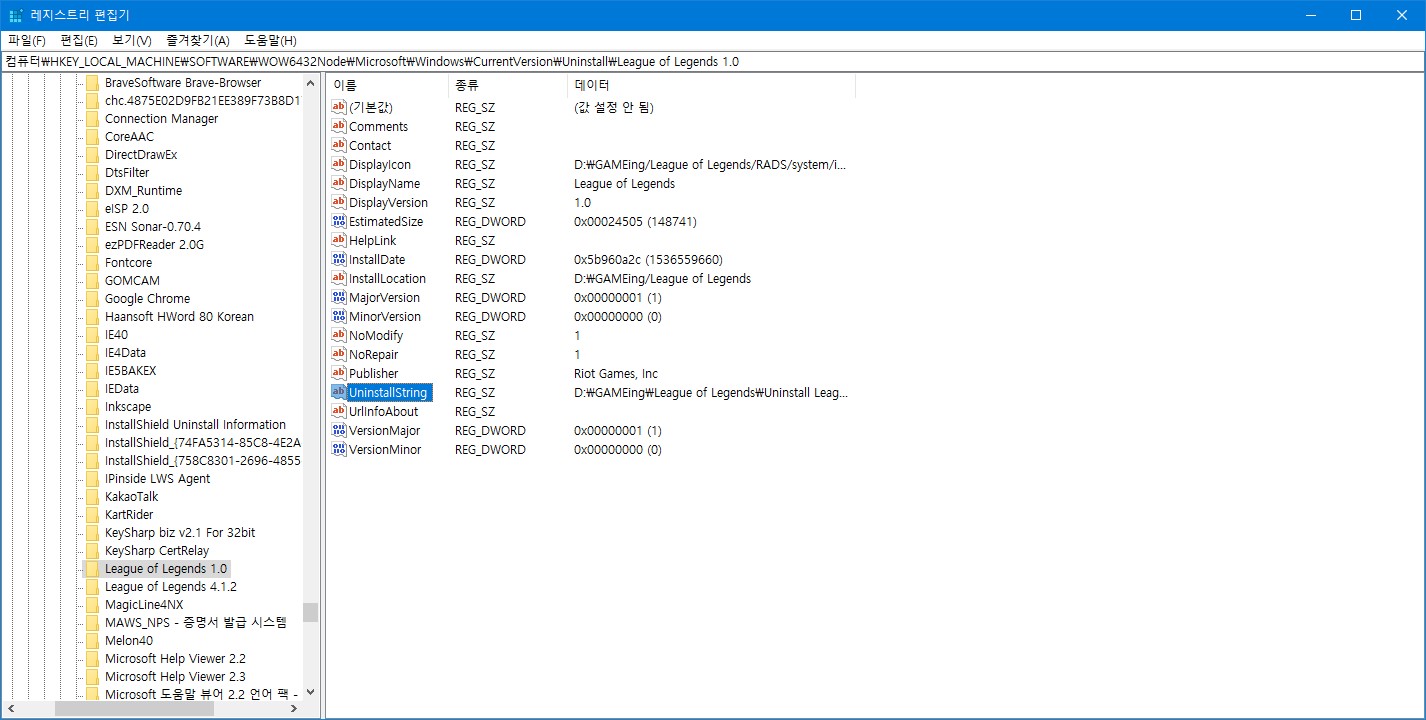Open the 즐겨찾기(A) menu

pos(198,40)
